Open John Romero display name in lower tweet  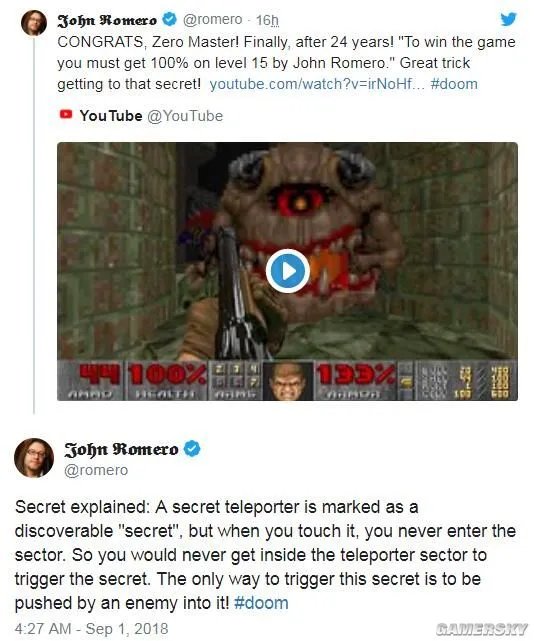click(121, 449)
